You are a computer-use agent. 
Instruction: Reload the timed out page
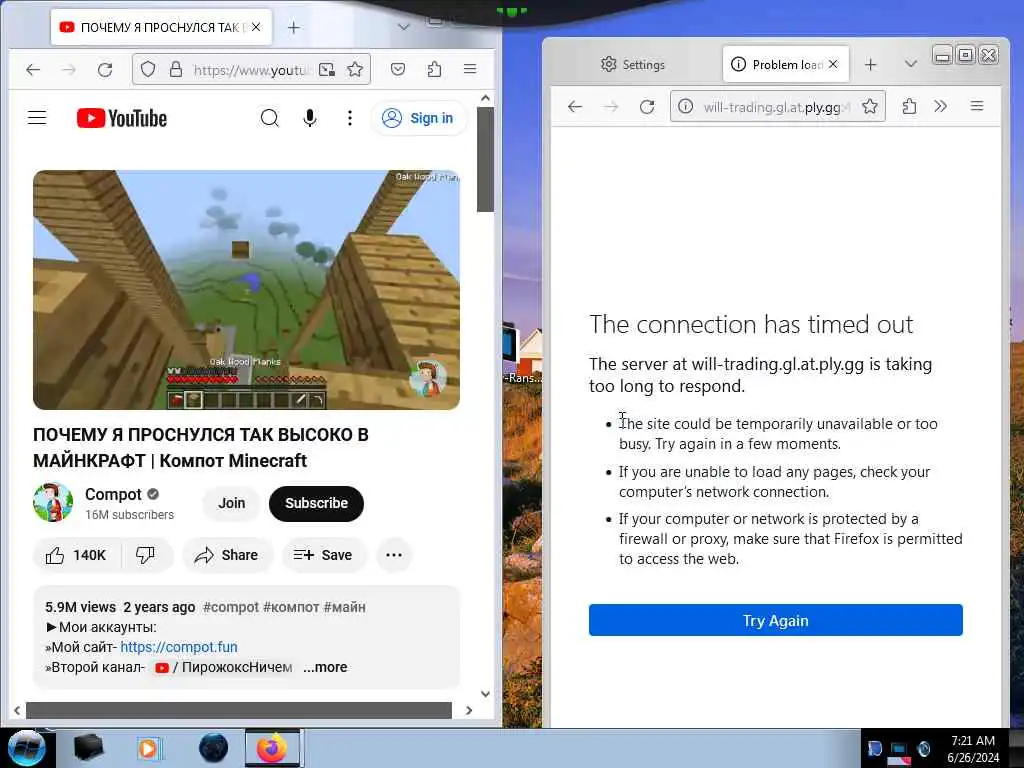(x=647, y=106)
